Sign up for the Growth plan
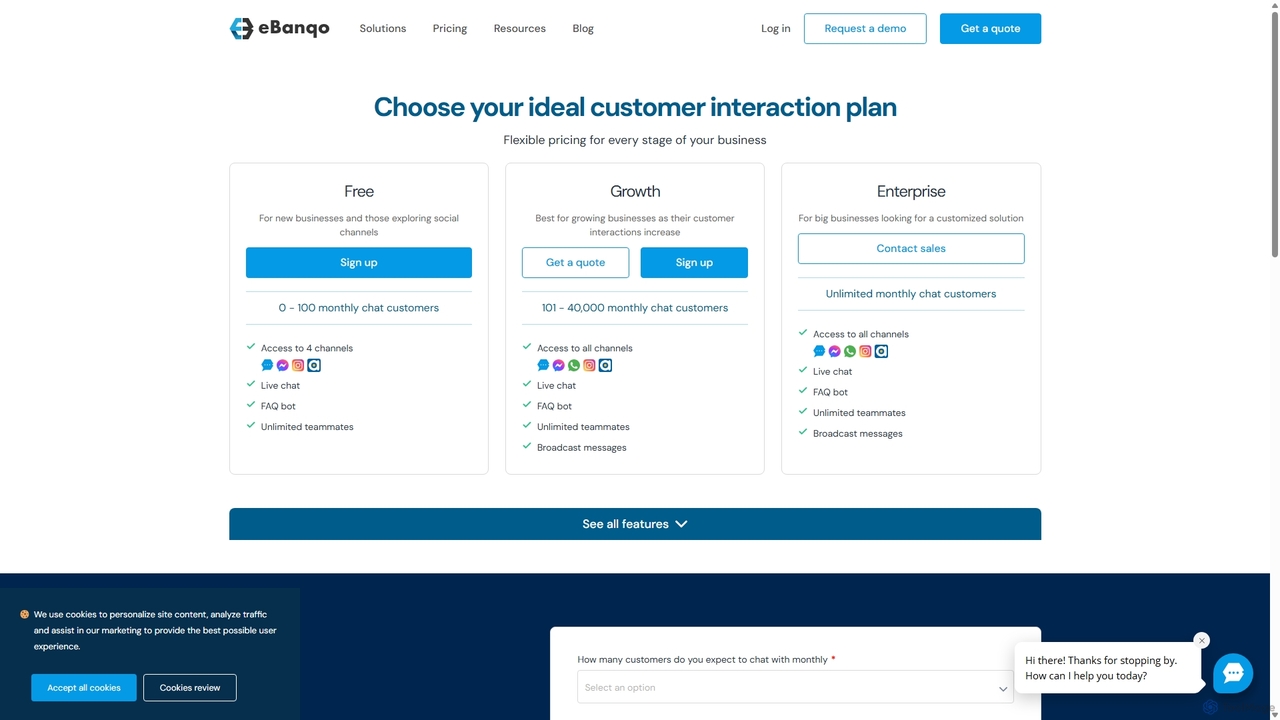The width and height of the screenshot is (1280, 720). (694, 262)
